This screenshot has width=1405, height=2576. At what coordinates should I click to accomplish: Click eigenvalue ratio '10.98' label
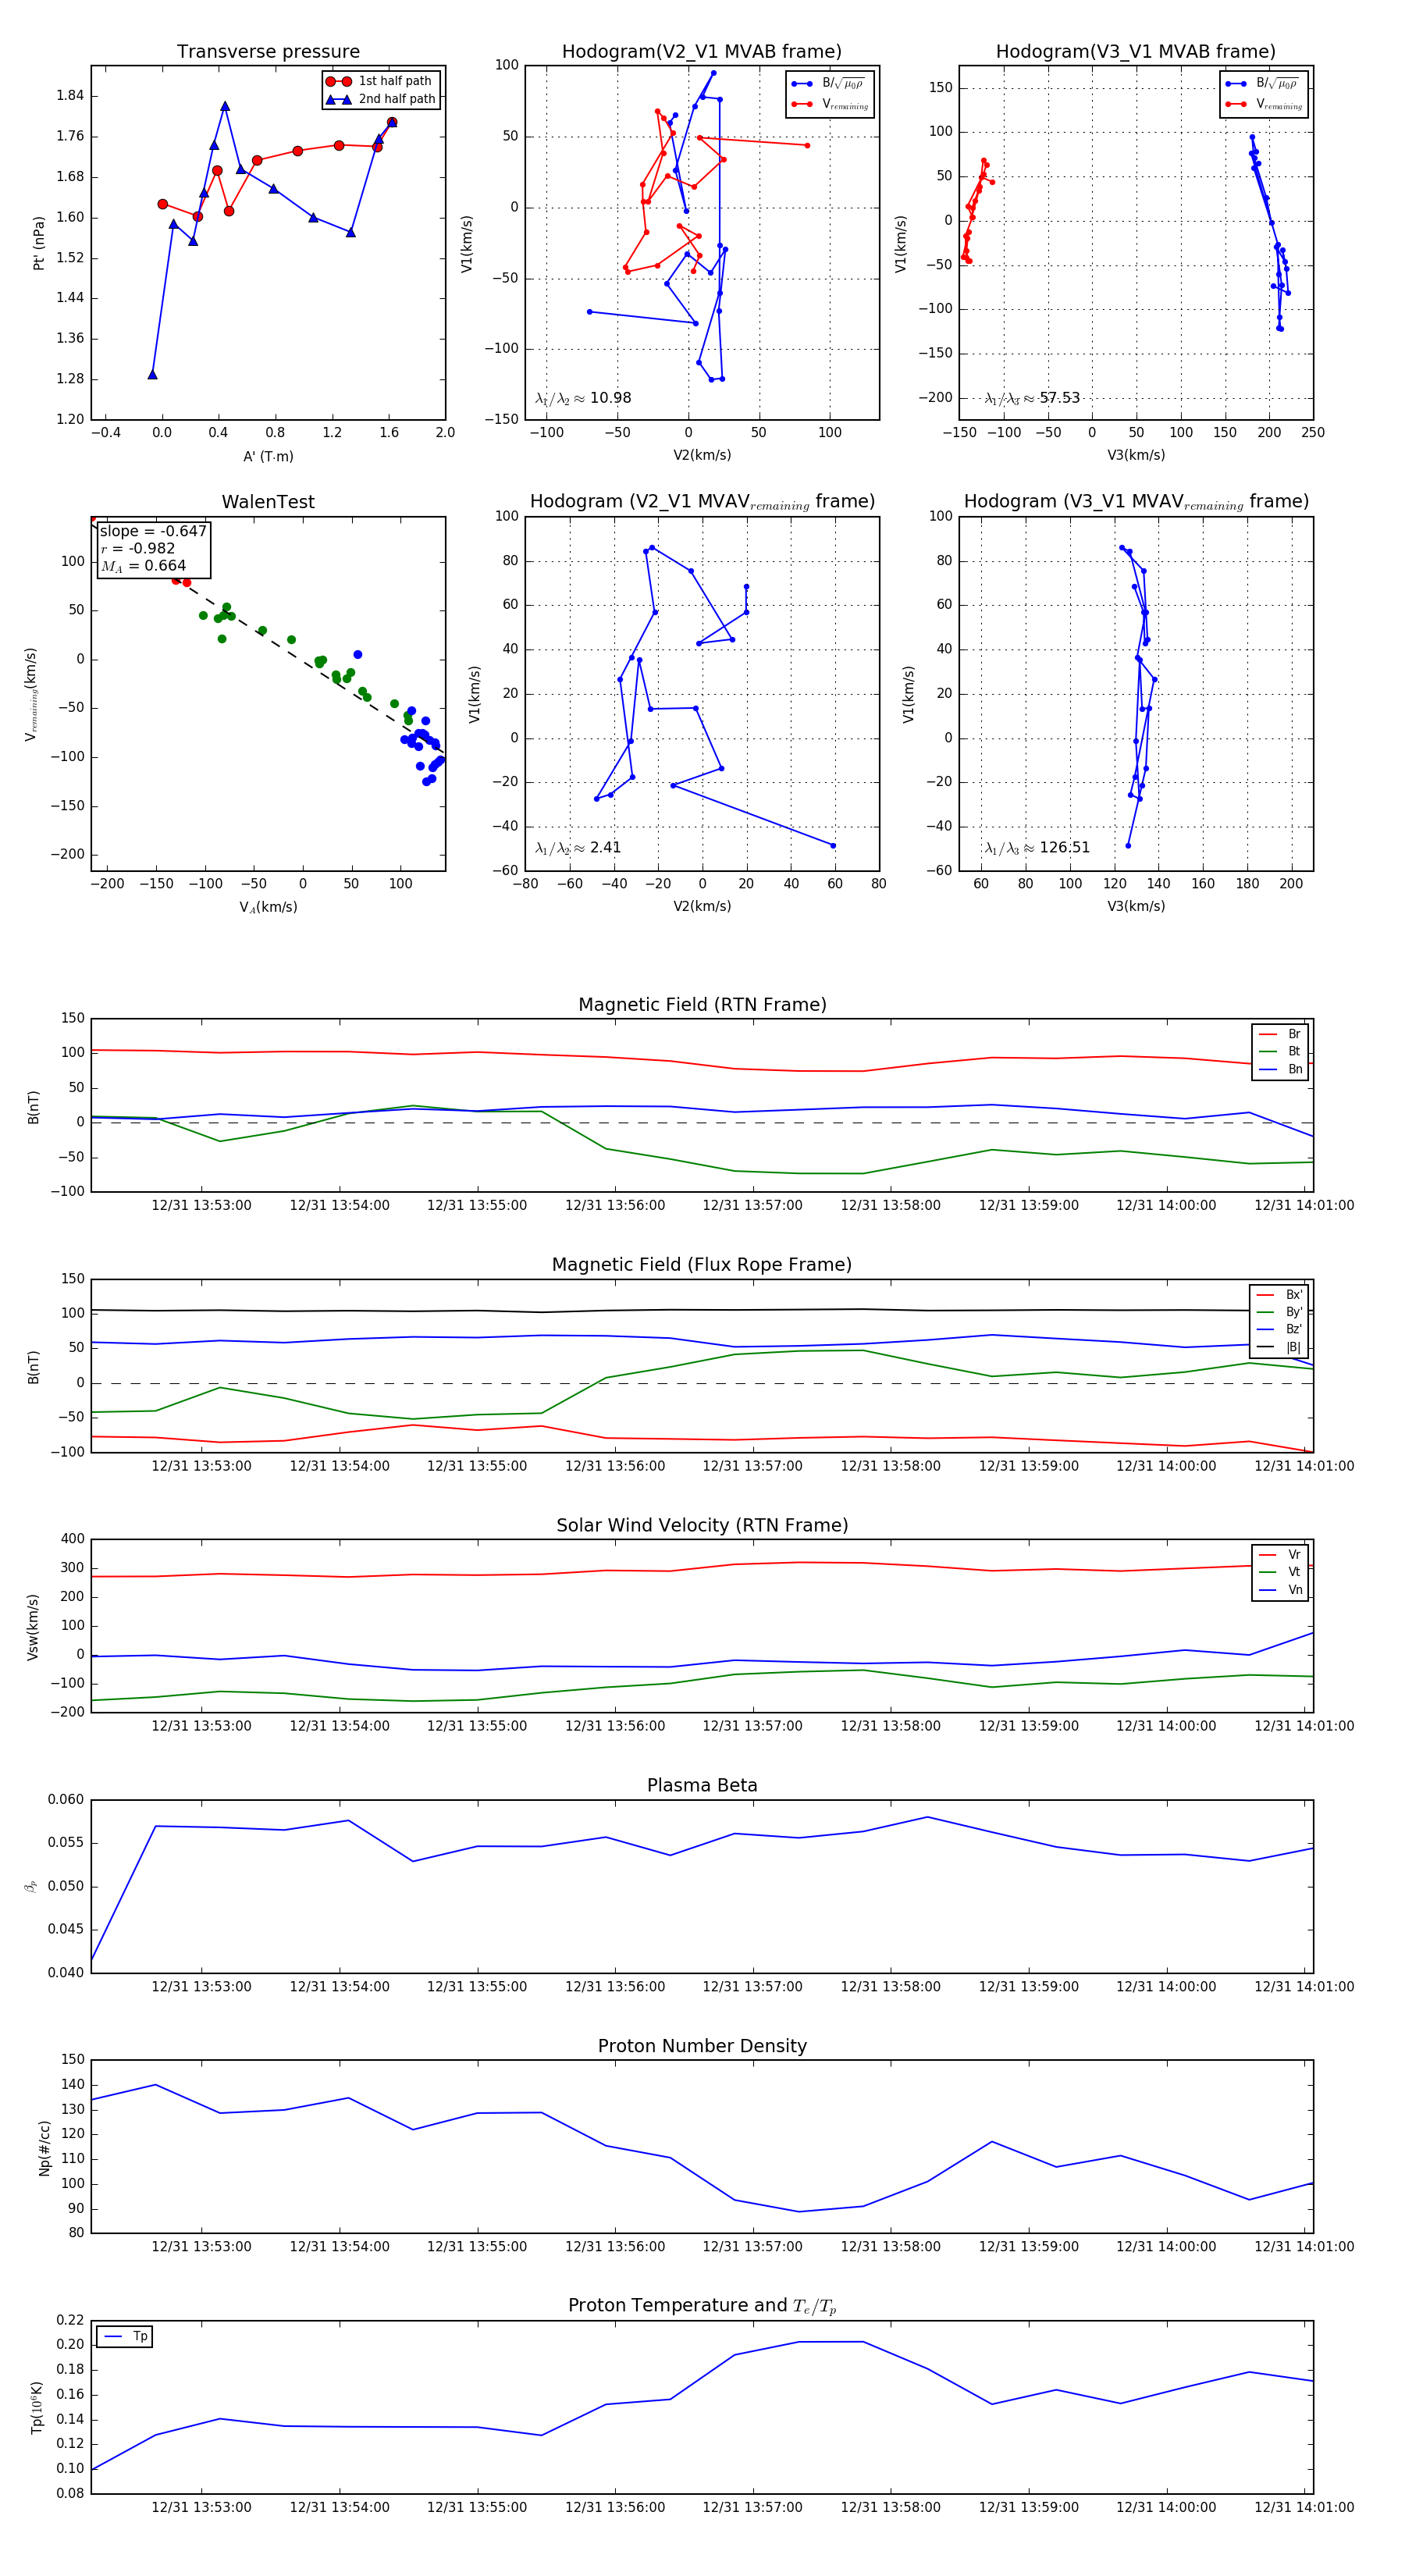point(583,398)
